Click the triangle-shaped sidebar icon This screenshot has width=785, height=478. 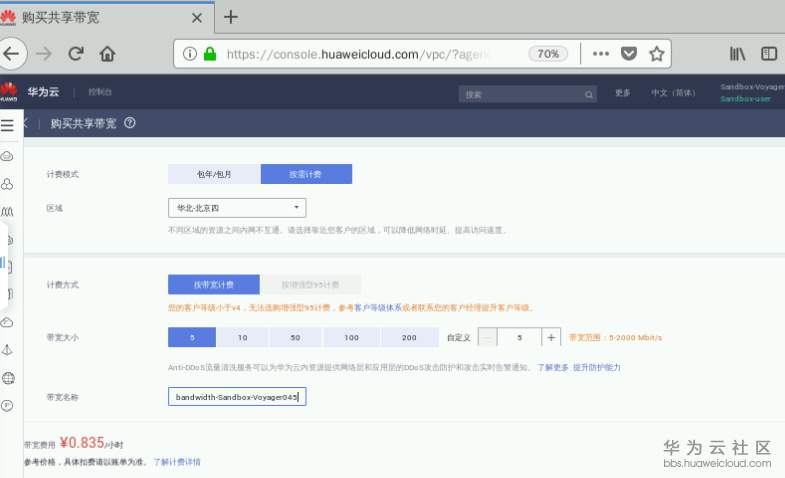click(7, 350)
